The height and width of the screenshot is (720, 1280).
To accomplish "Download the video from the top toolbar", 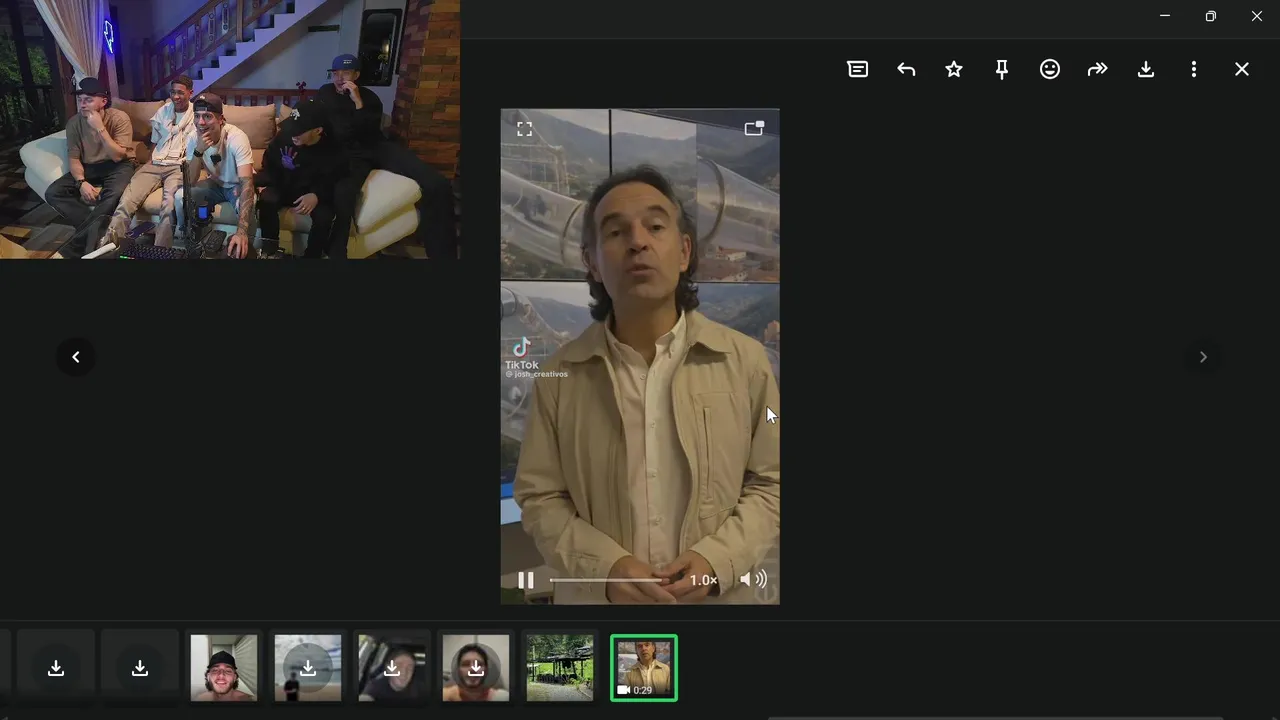I will (x=1146, y=69).
